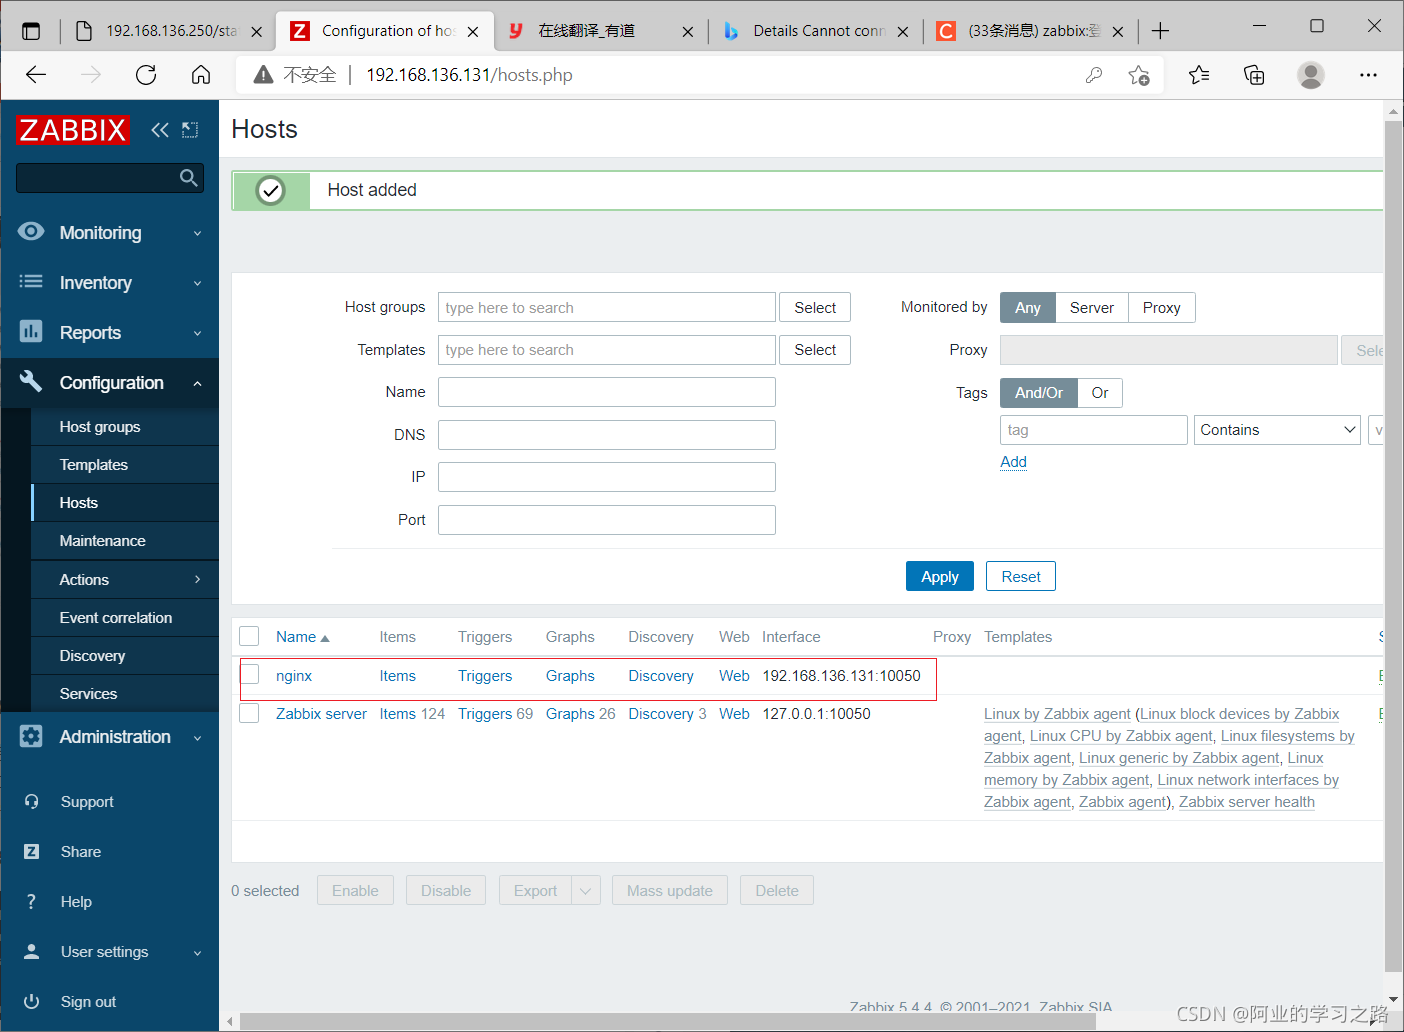1404x1032 pixels.
Task: Select Any in Monitored by
Action: coord(1028,308)
